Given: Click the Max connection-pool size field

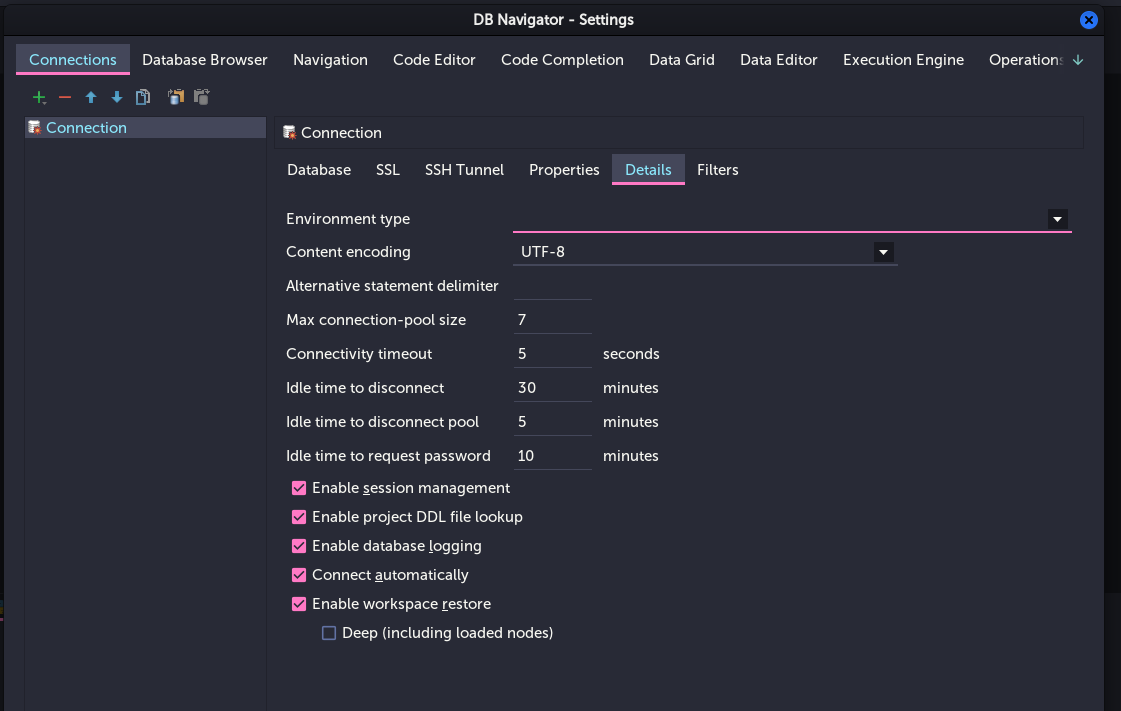Looking at the screenshot, I should 552,320.
